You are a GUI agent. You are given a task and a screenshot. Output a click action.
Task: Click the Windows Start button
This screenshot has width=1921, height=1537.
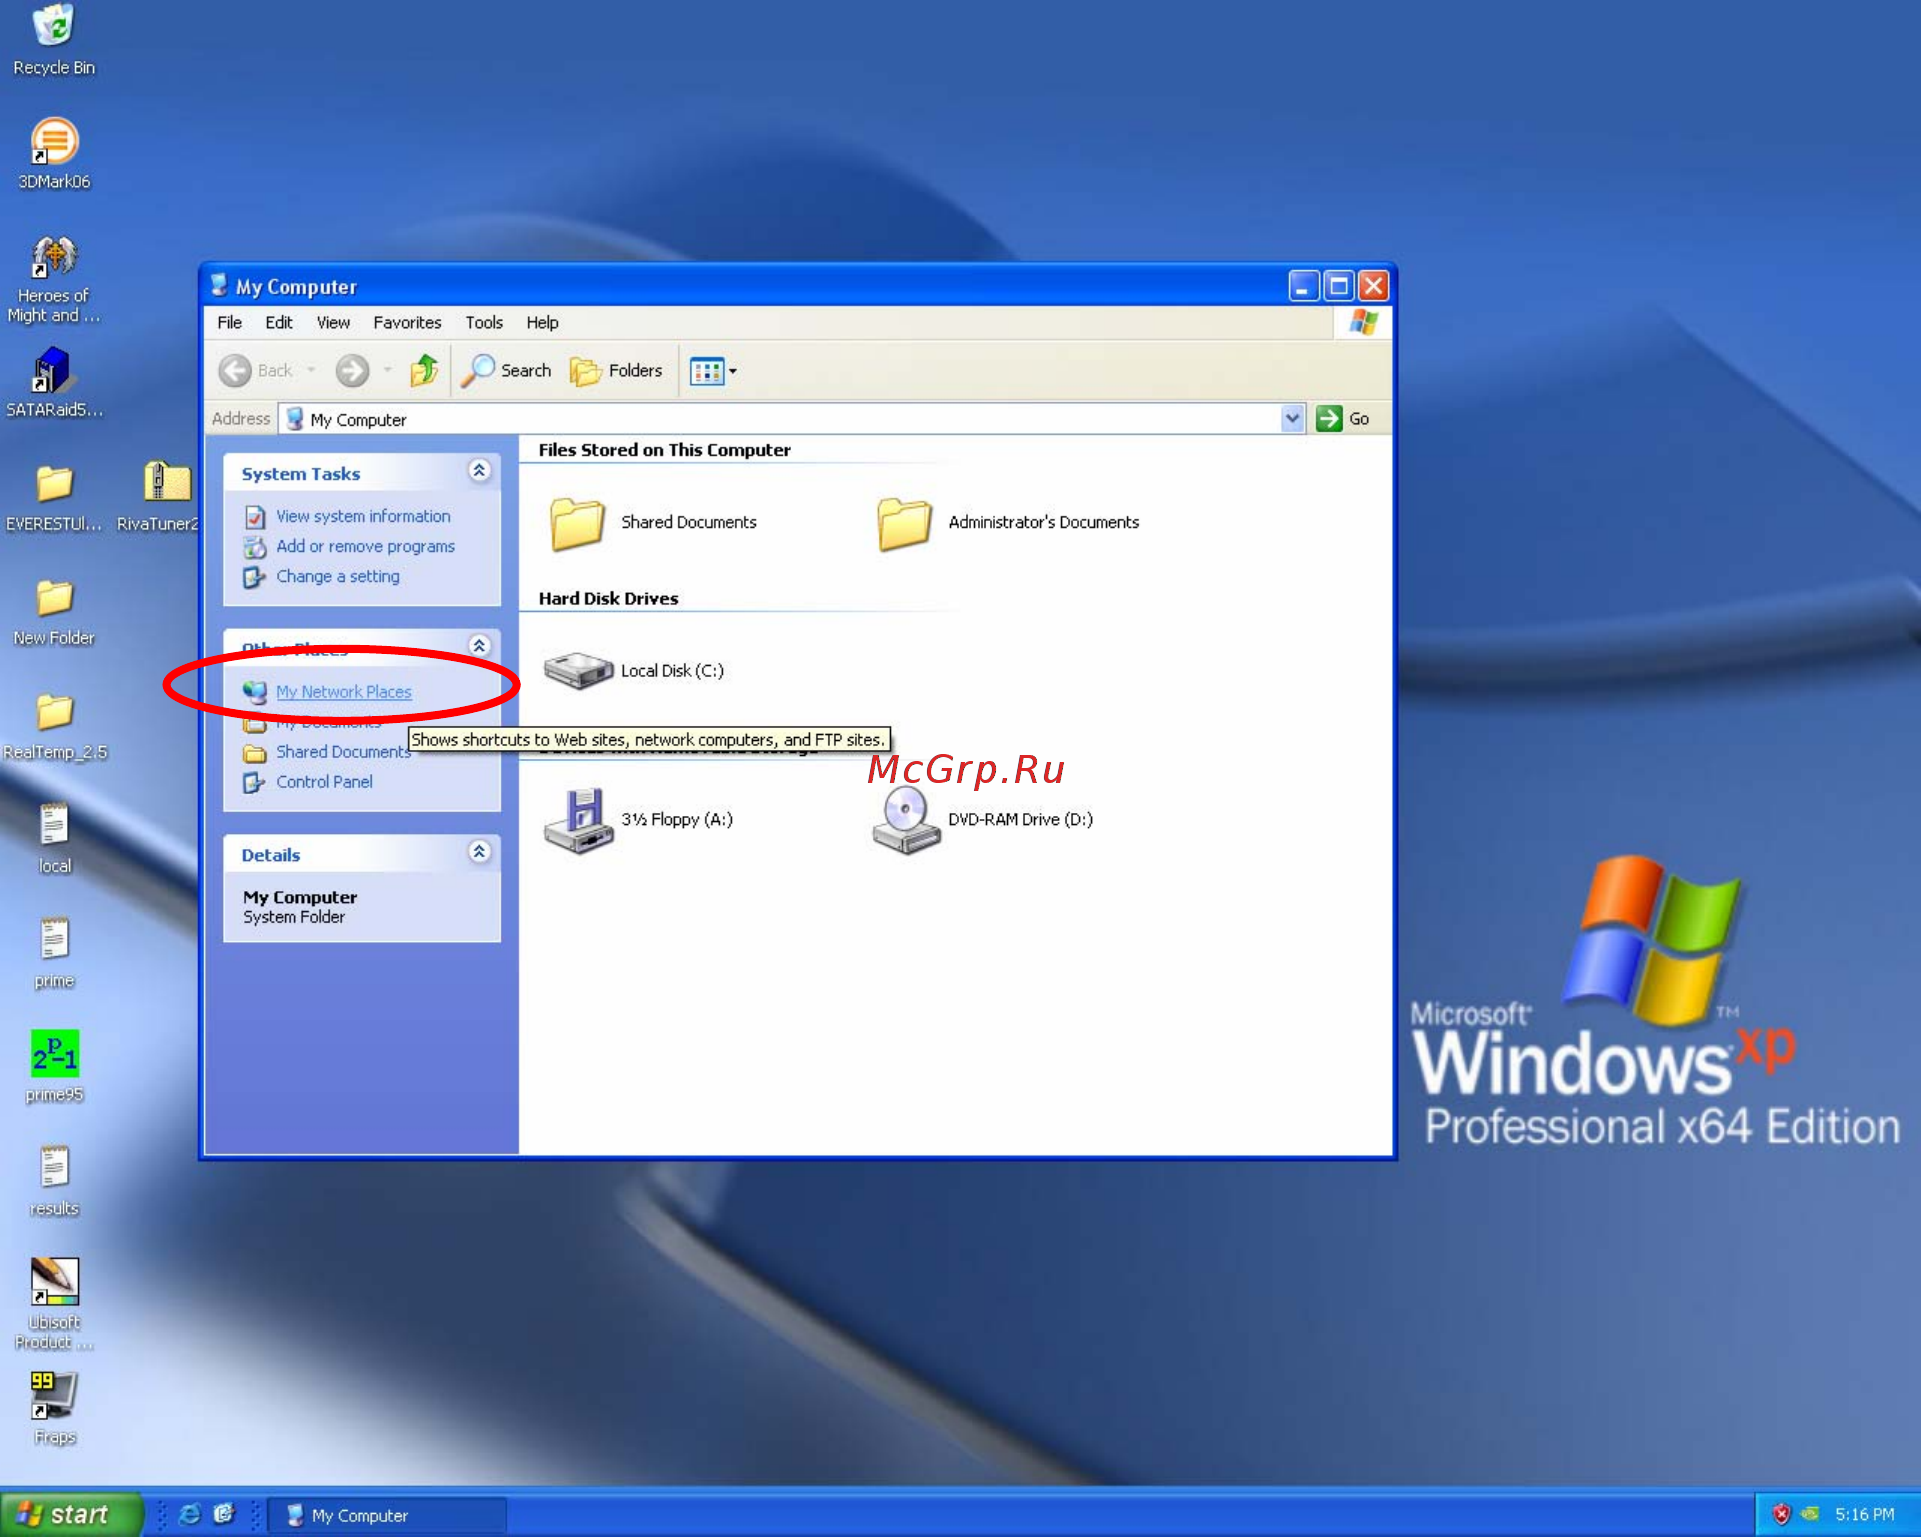pyautogui.click(x=70, y=1515)
